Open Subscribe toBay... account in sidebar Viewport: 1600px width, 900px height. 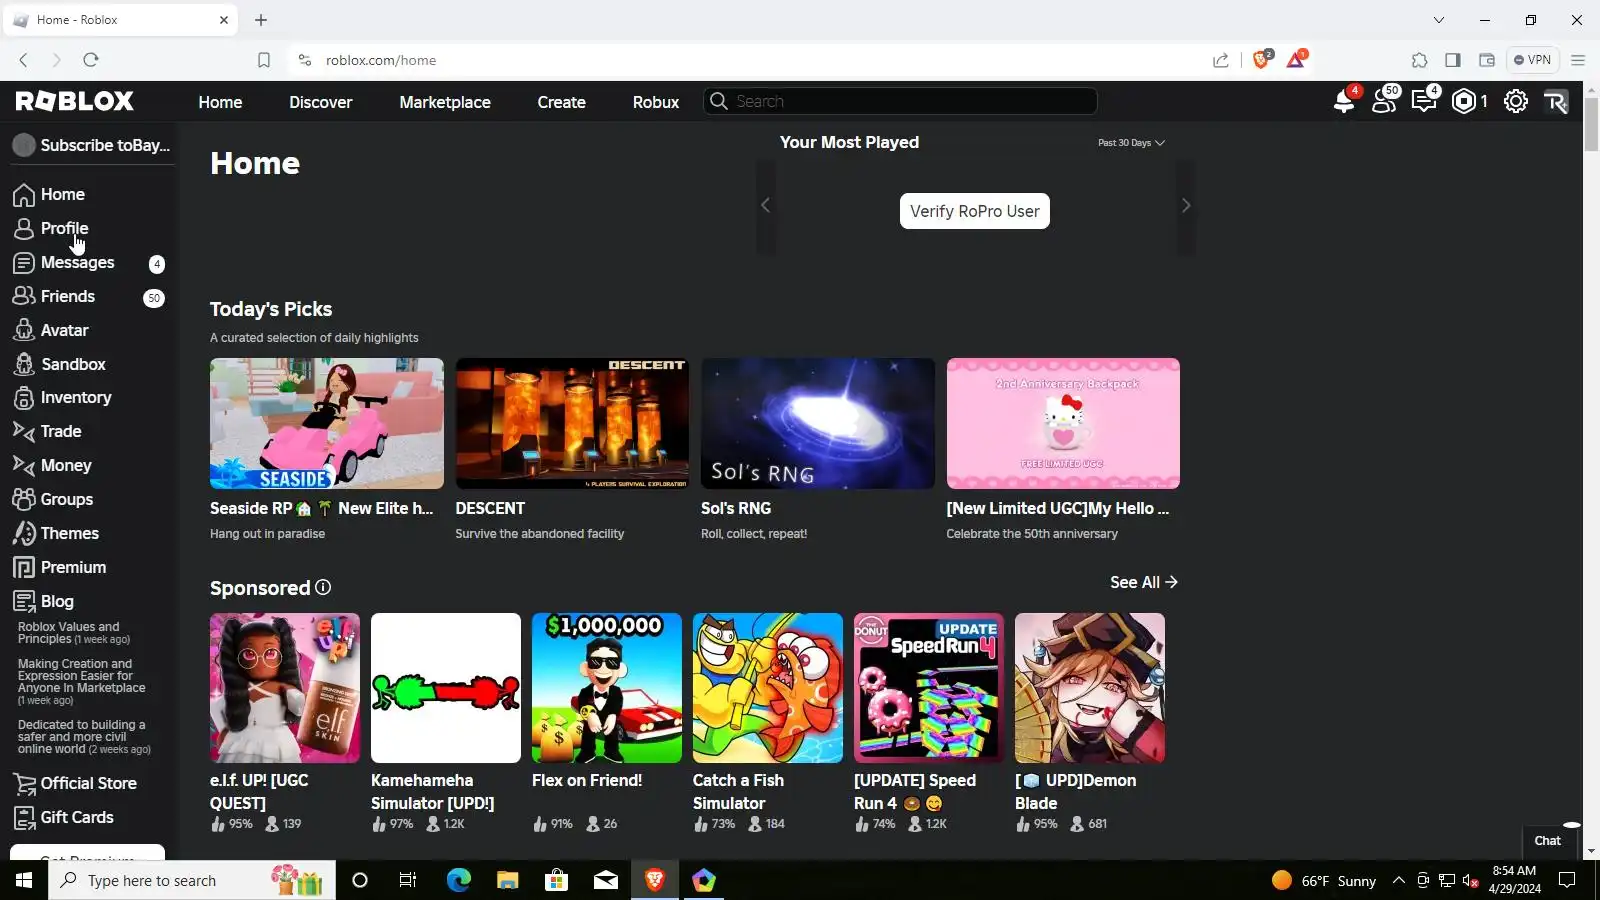(x=90, y=146)
